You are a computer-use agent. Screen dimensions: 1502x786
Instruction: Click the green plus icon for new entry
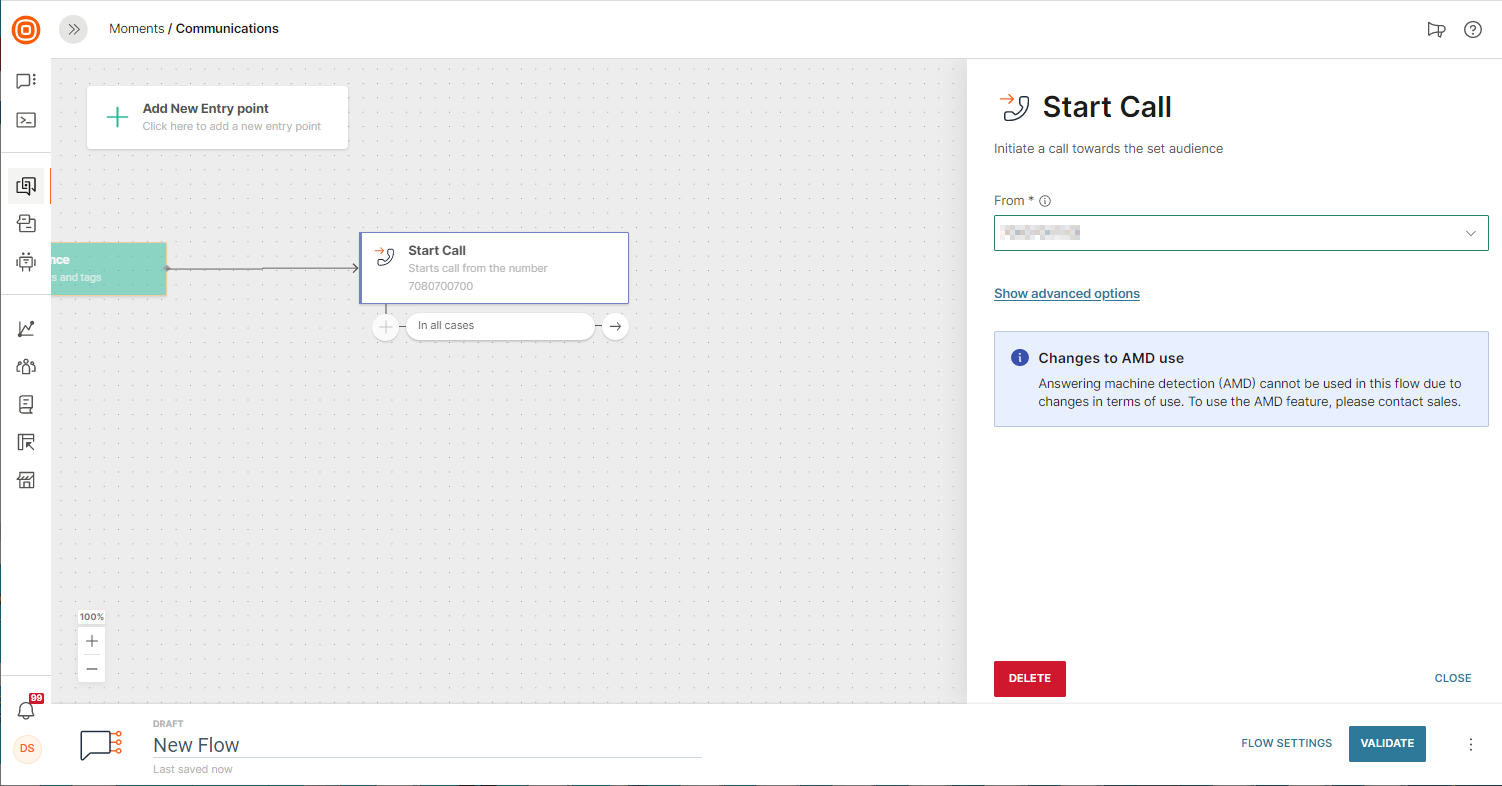pos(117,118)
